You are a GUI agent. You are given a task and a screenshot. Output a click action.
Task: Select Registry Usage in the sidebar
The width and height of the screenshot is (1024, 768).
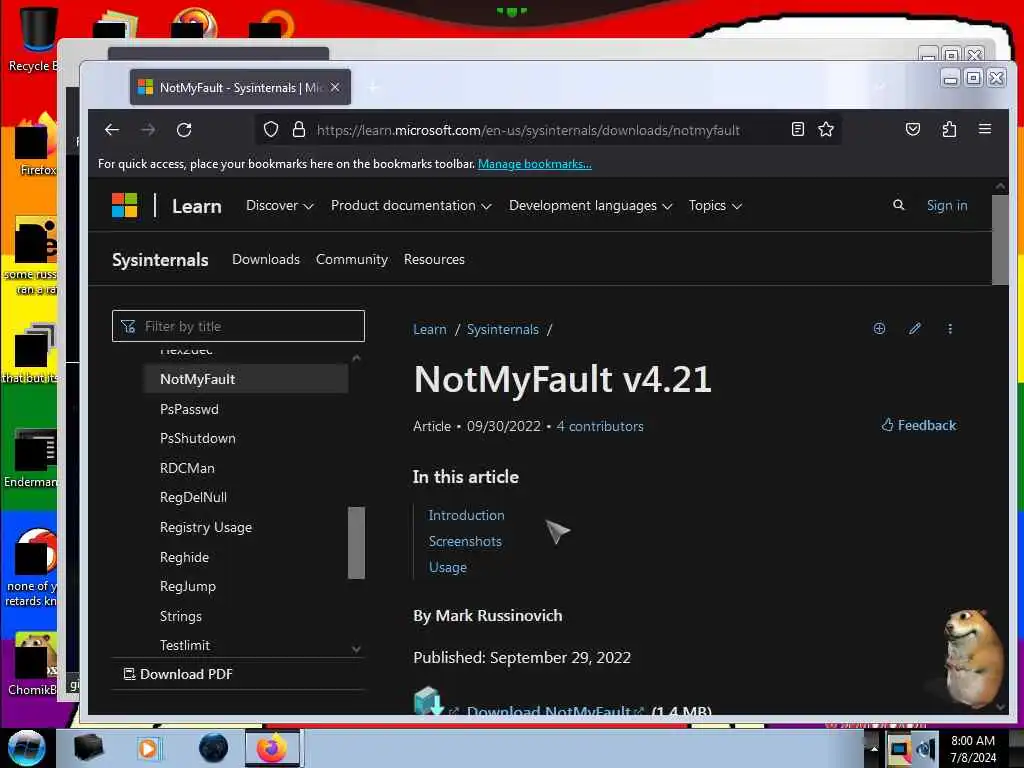(x=206, y=528)
